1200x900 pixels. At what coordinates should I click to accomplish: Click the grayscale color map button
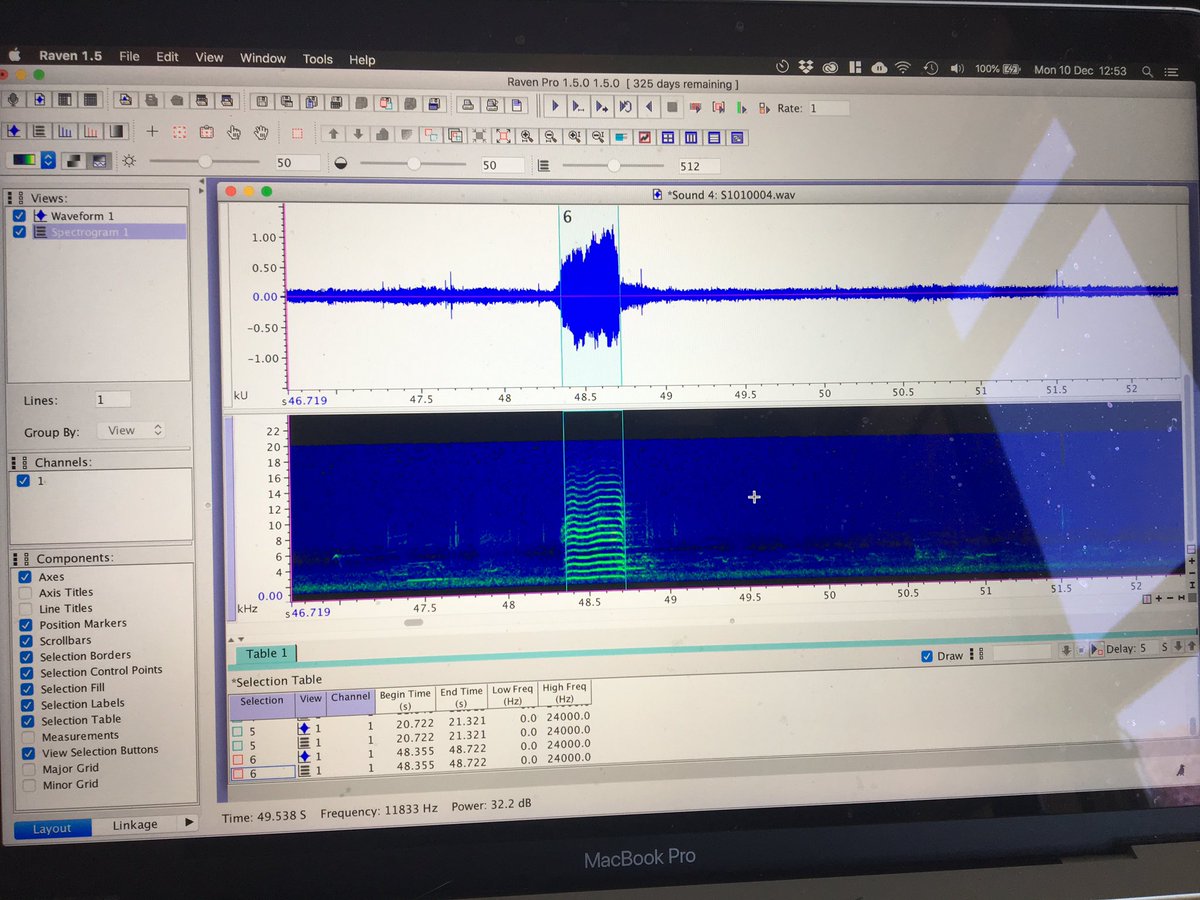[74, 160]
